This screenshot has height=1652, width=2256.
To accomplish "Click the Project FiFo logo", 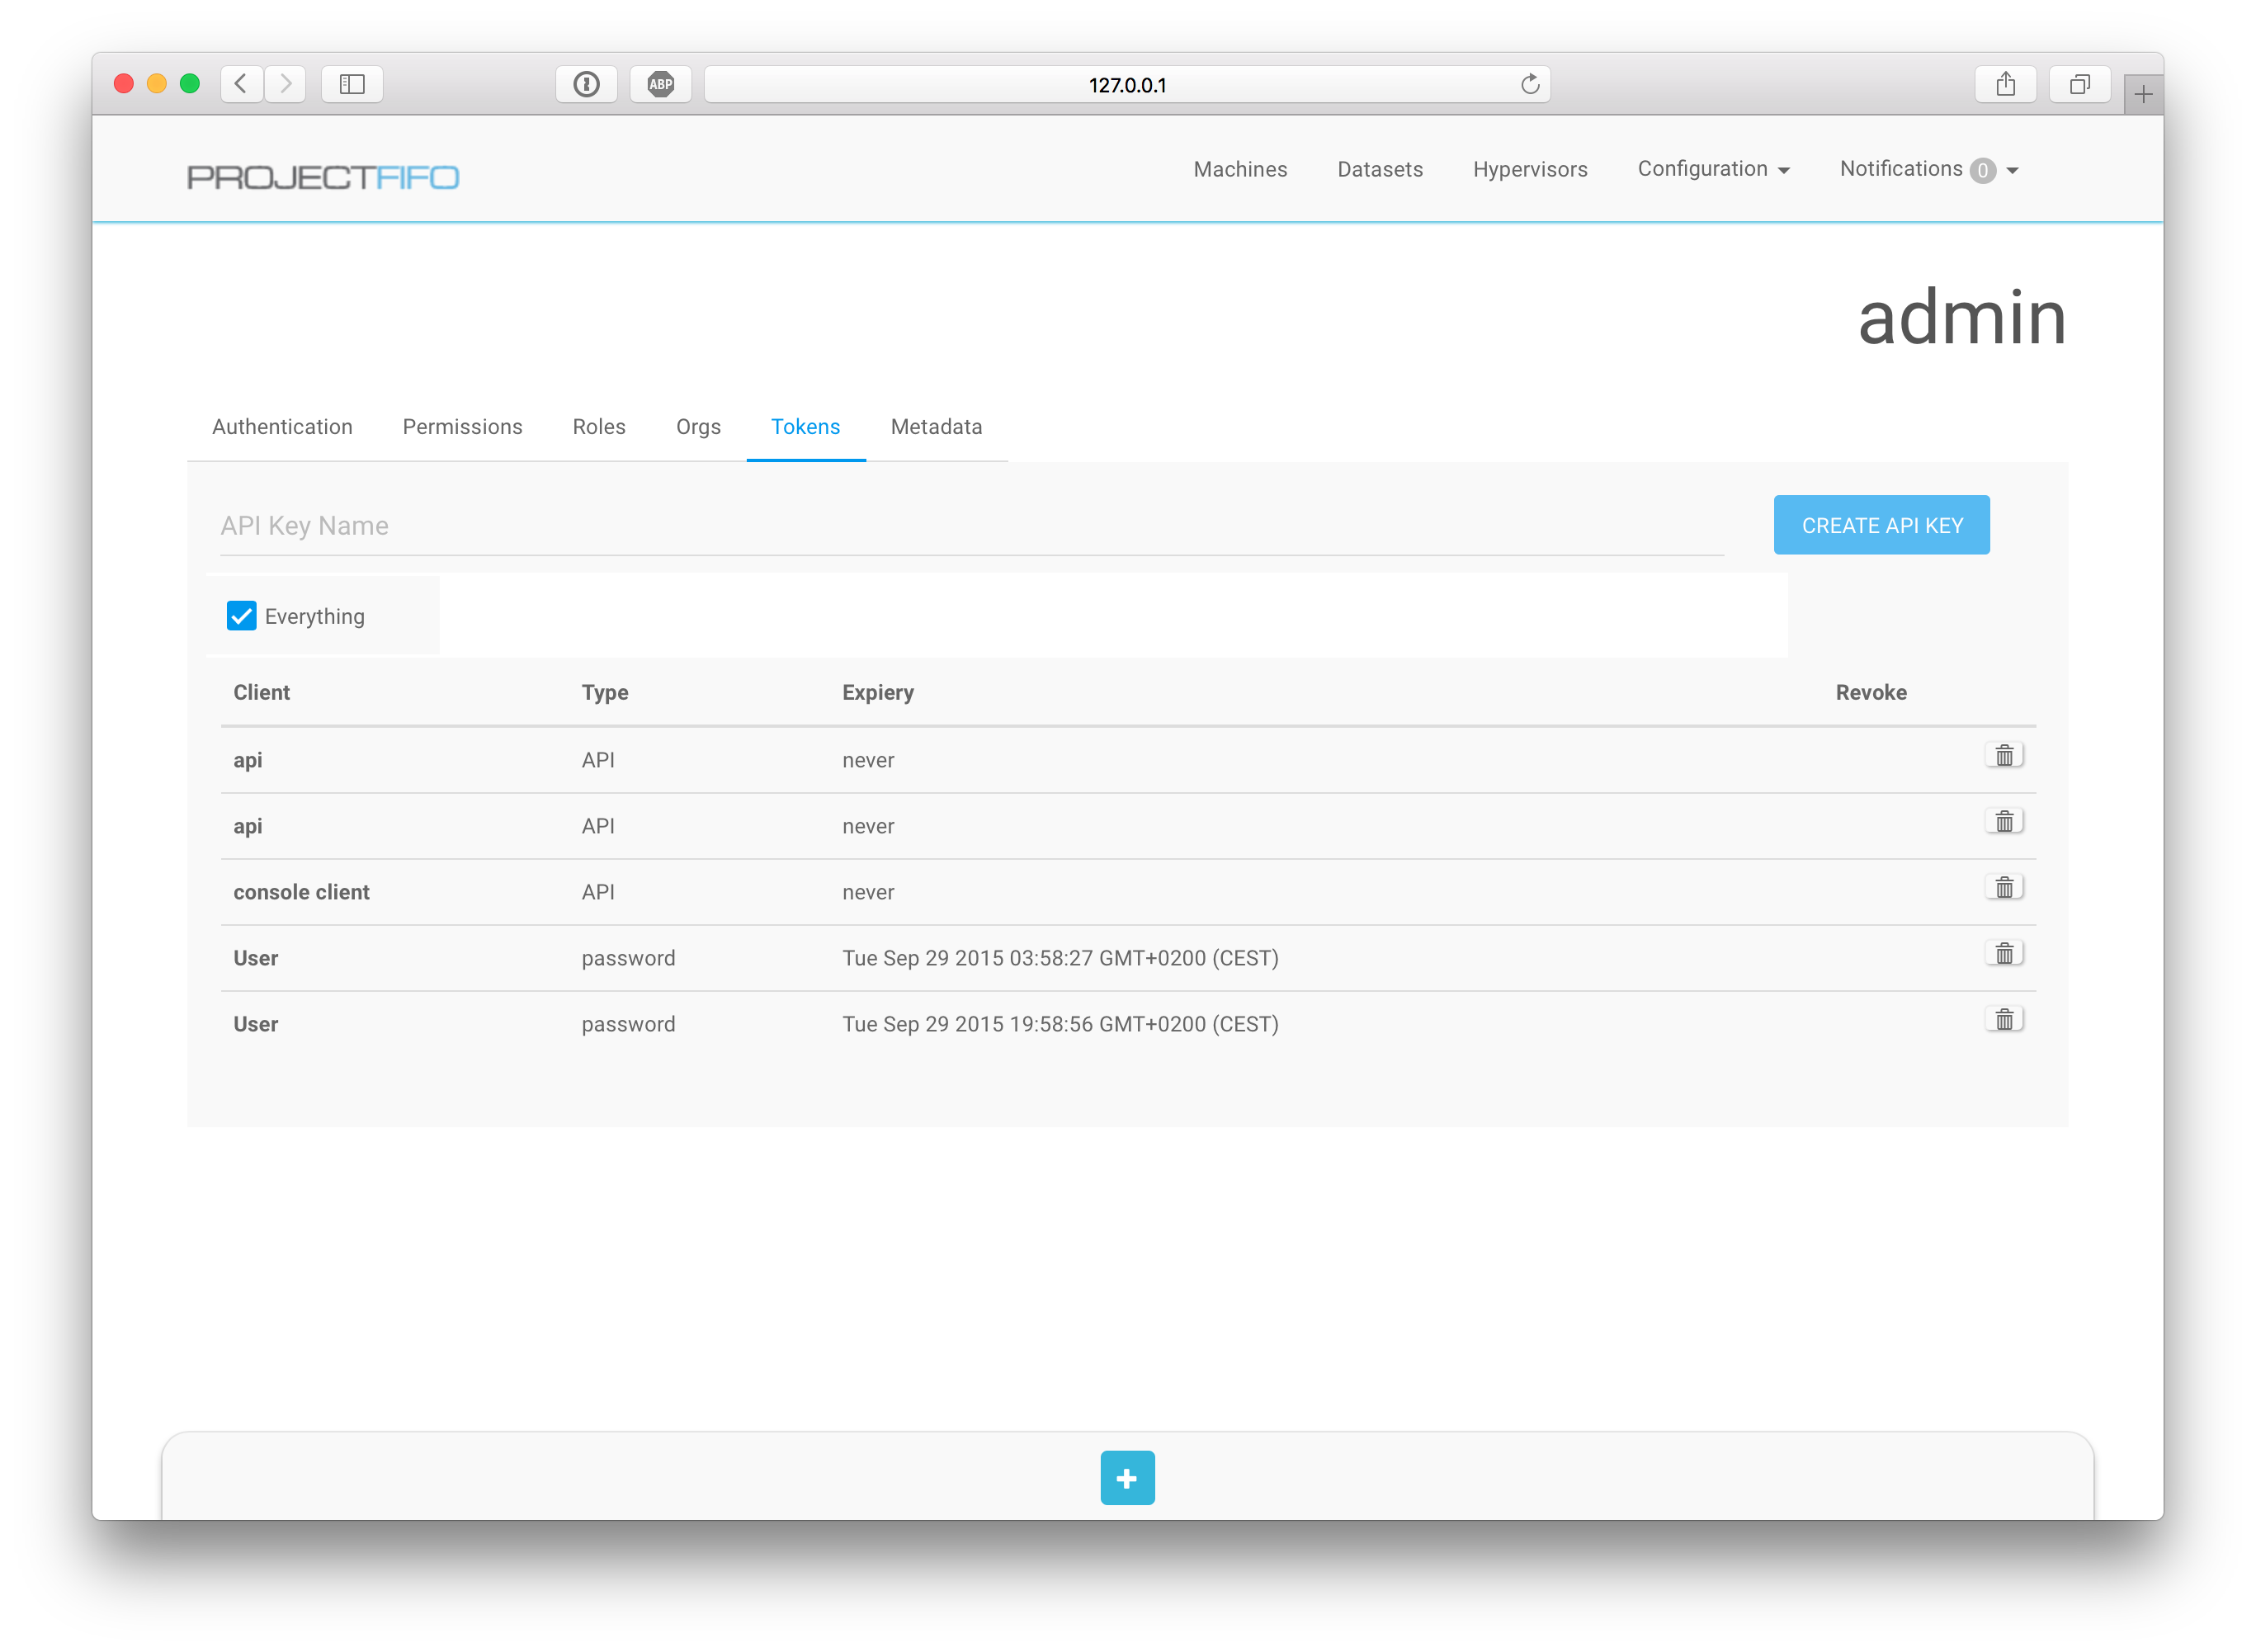I will [323, 177].
